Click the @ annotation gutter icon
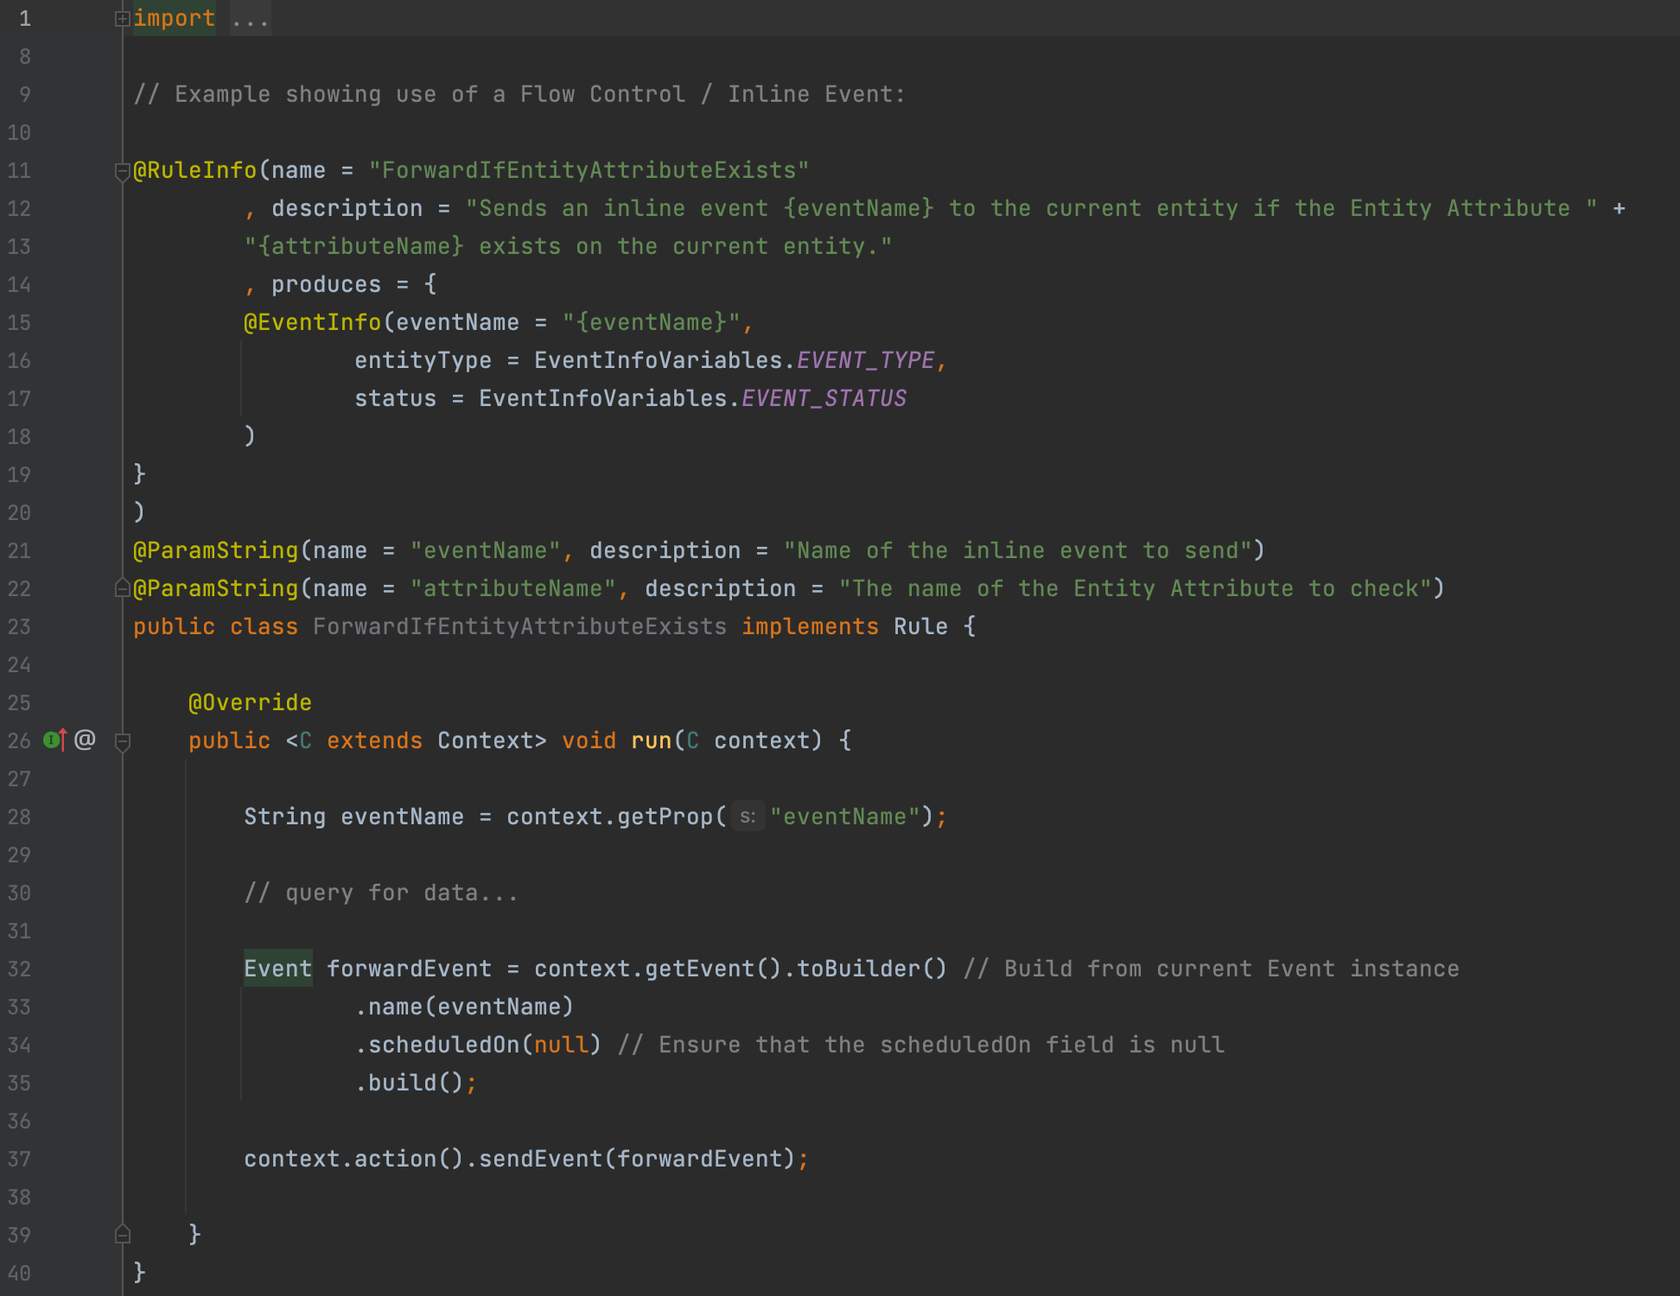 tap(85, 740)
